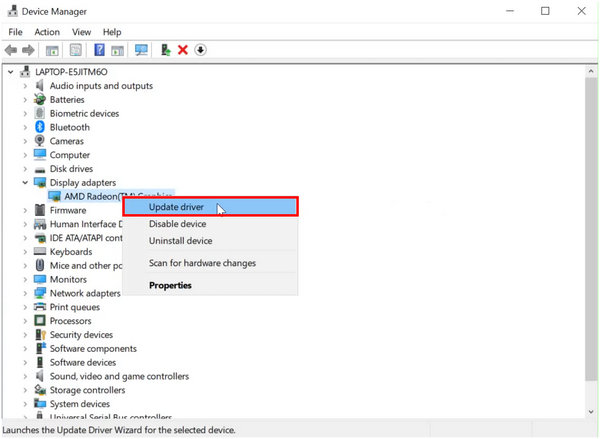The image size is (600, 439).
Task: Click Scan for hardware changes monitor icon
Action: (141, 50)
